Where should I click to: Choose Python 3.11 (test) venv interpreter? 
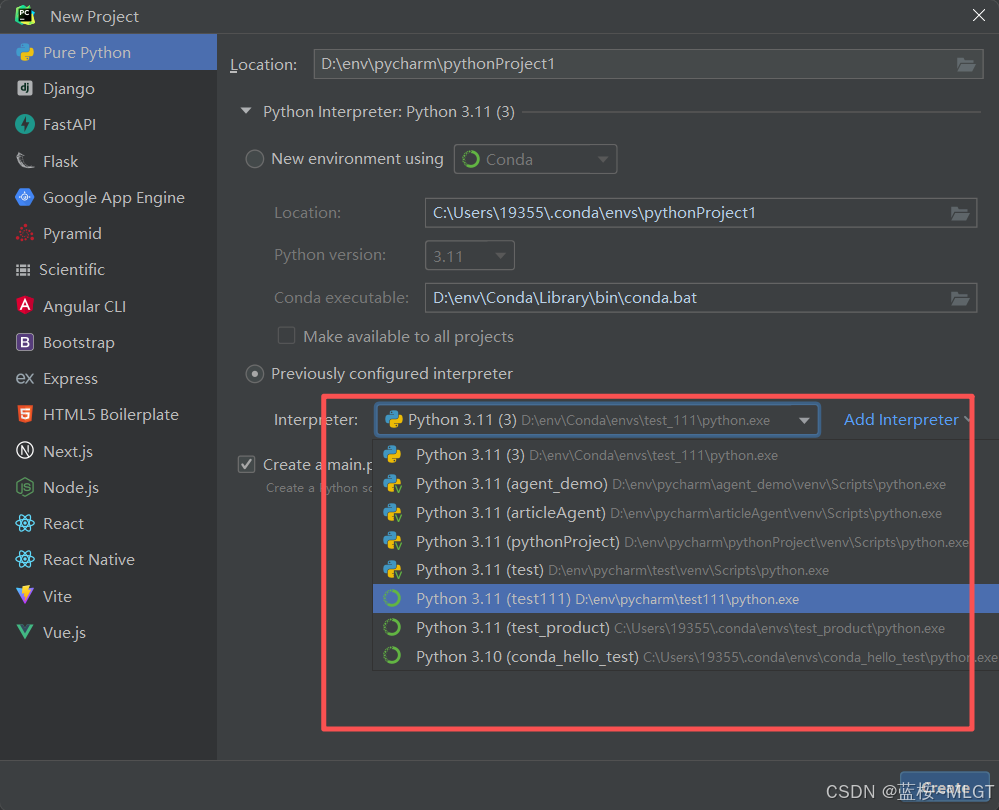[x=686, y=570]
